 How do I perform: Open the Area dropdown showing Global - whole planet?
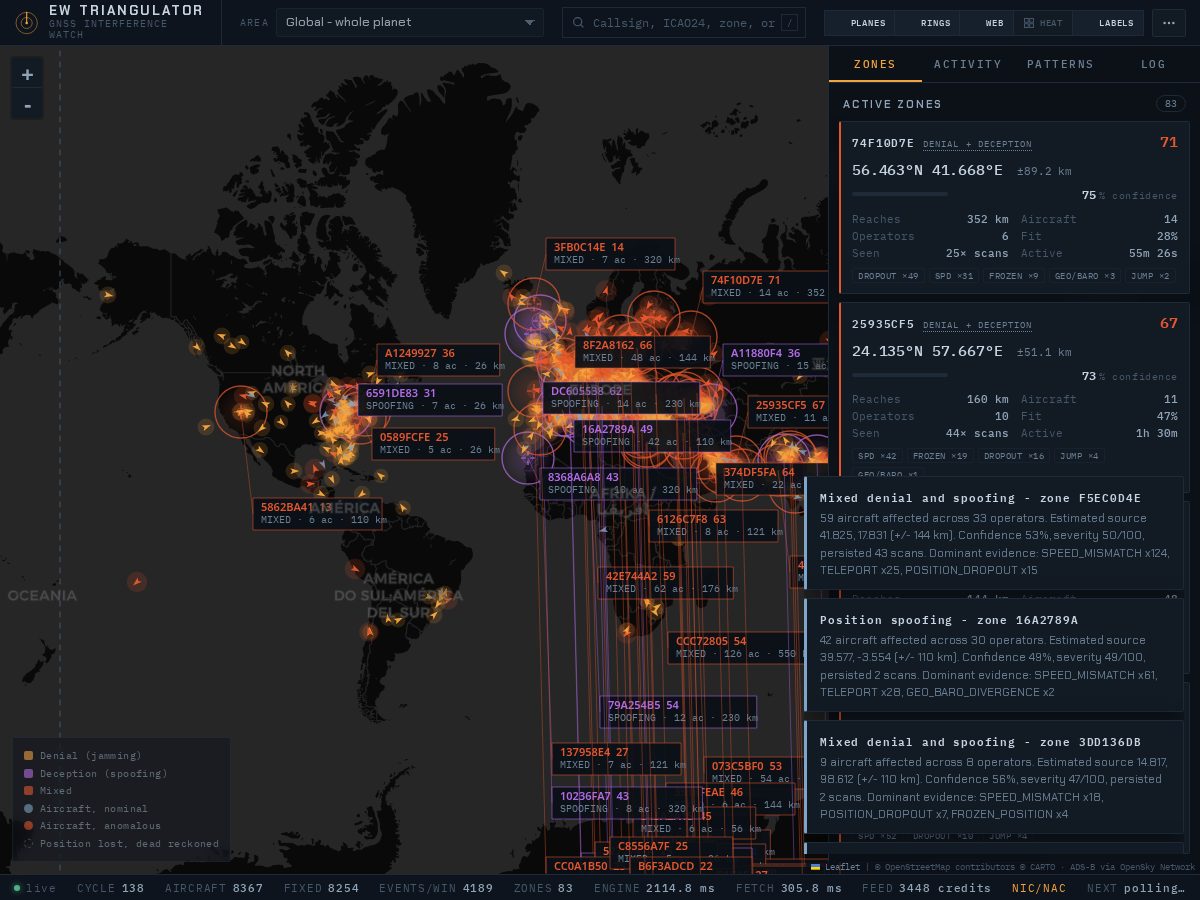(x=409, y=22)
